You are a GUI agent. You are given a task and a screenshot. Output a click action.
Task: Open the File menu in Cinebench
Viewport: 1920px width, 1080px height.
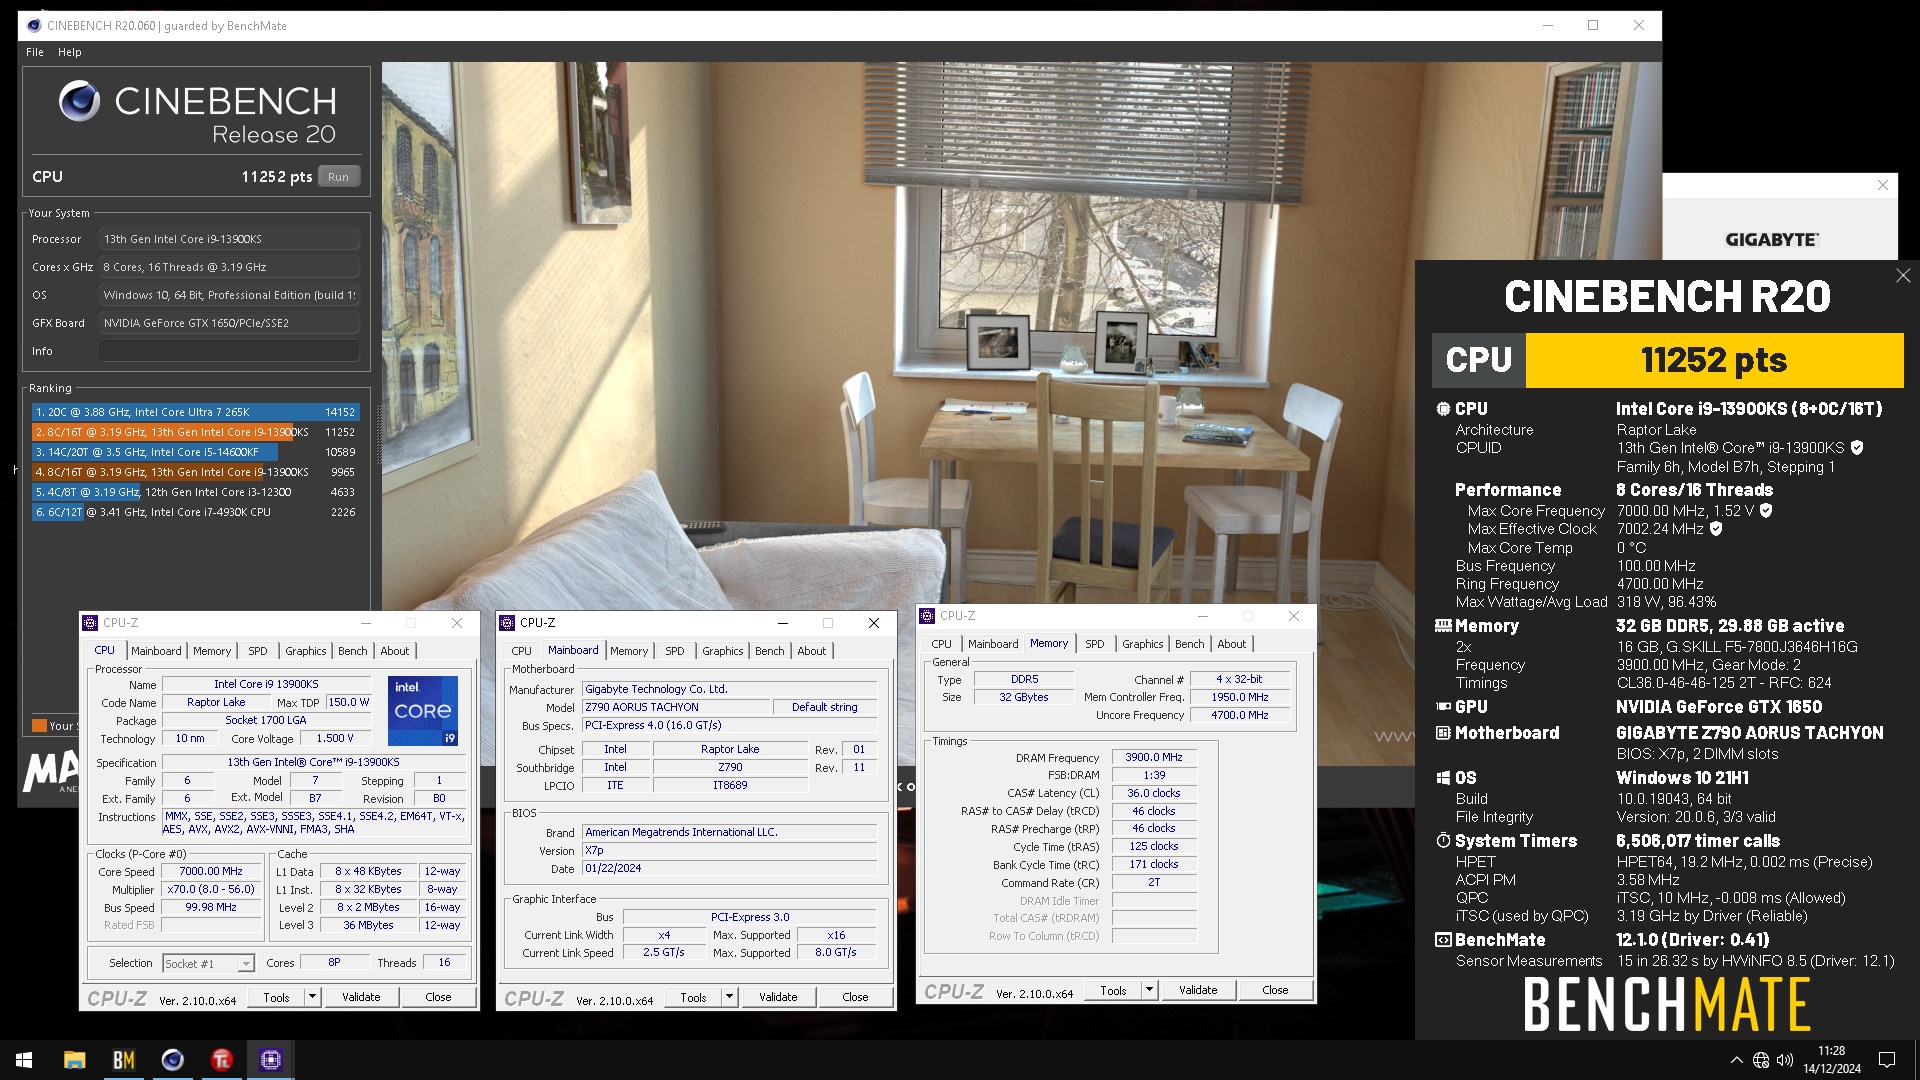[35, 52]
